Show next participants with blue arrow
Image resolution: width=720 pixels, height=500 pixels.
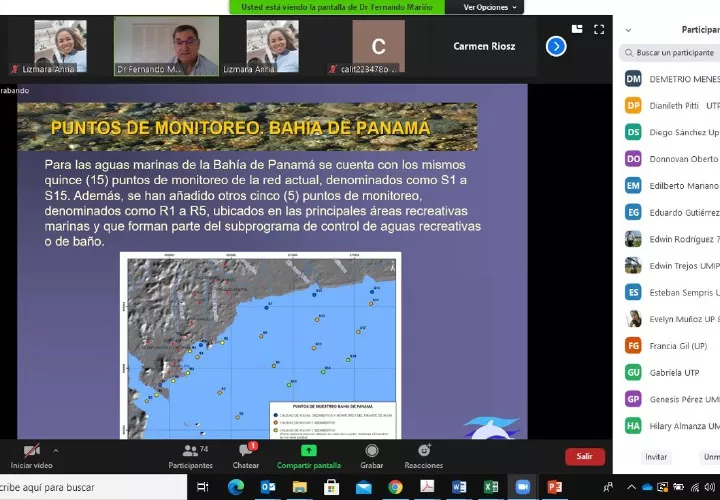(x=556, y=46)
